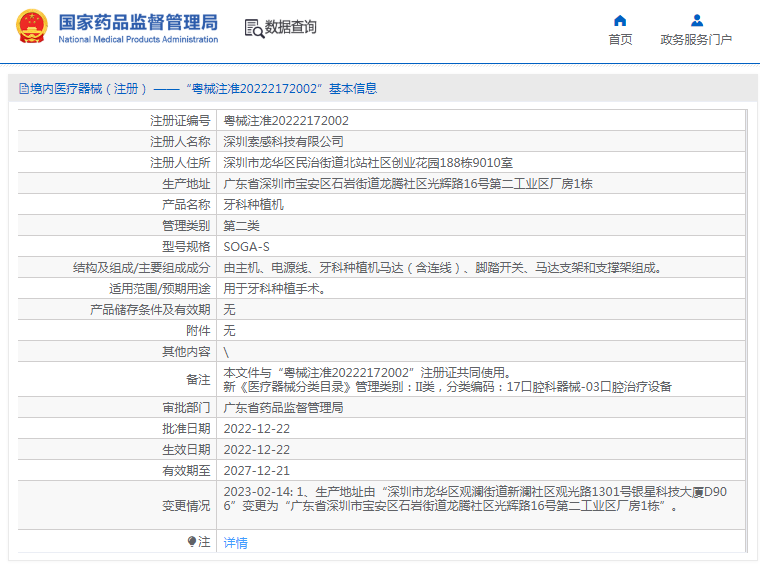
Task: Select 广东省药品监督管理局 approval department
Action: [283, 408]
